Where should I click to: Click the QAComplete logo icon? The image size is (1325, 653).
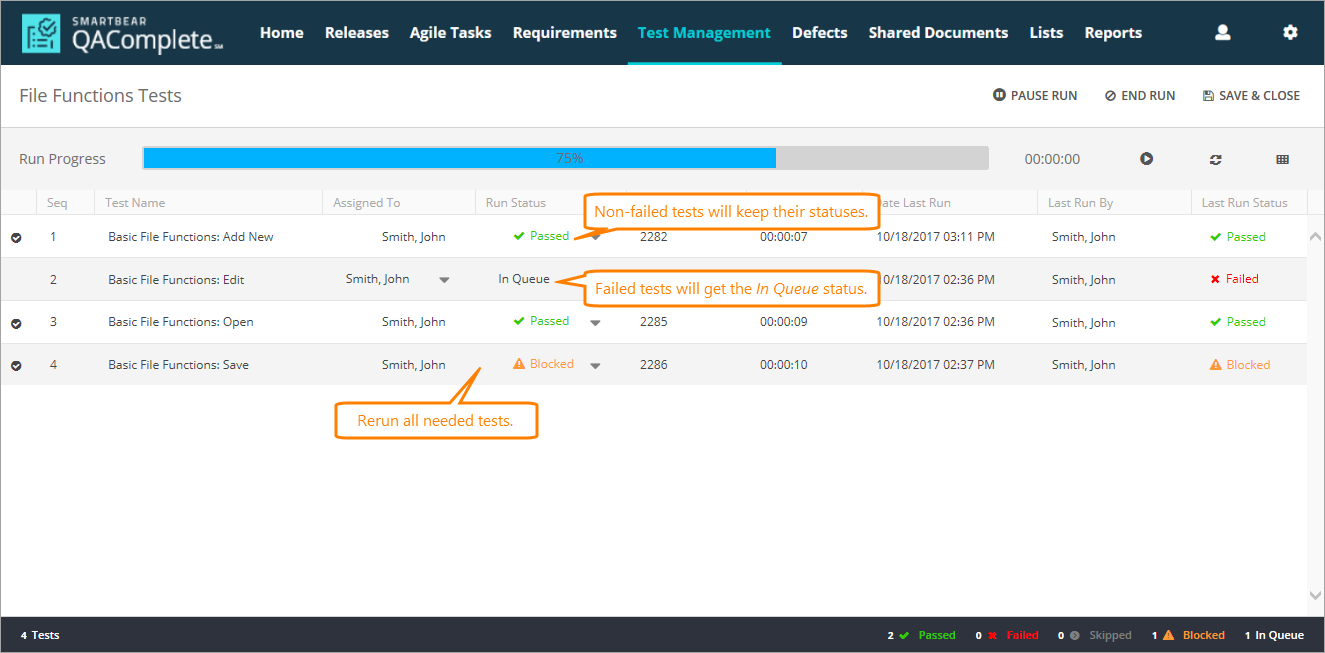(41, 33)
